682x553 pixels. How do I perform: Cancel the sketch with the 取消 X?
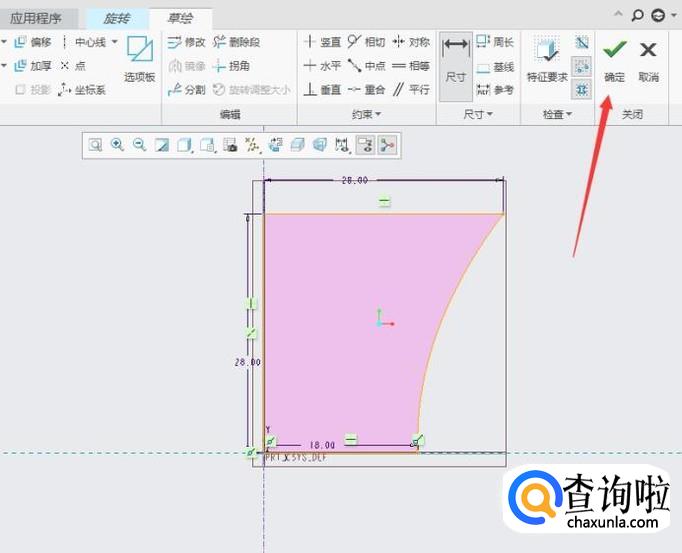tap(649, 60)
